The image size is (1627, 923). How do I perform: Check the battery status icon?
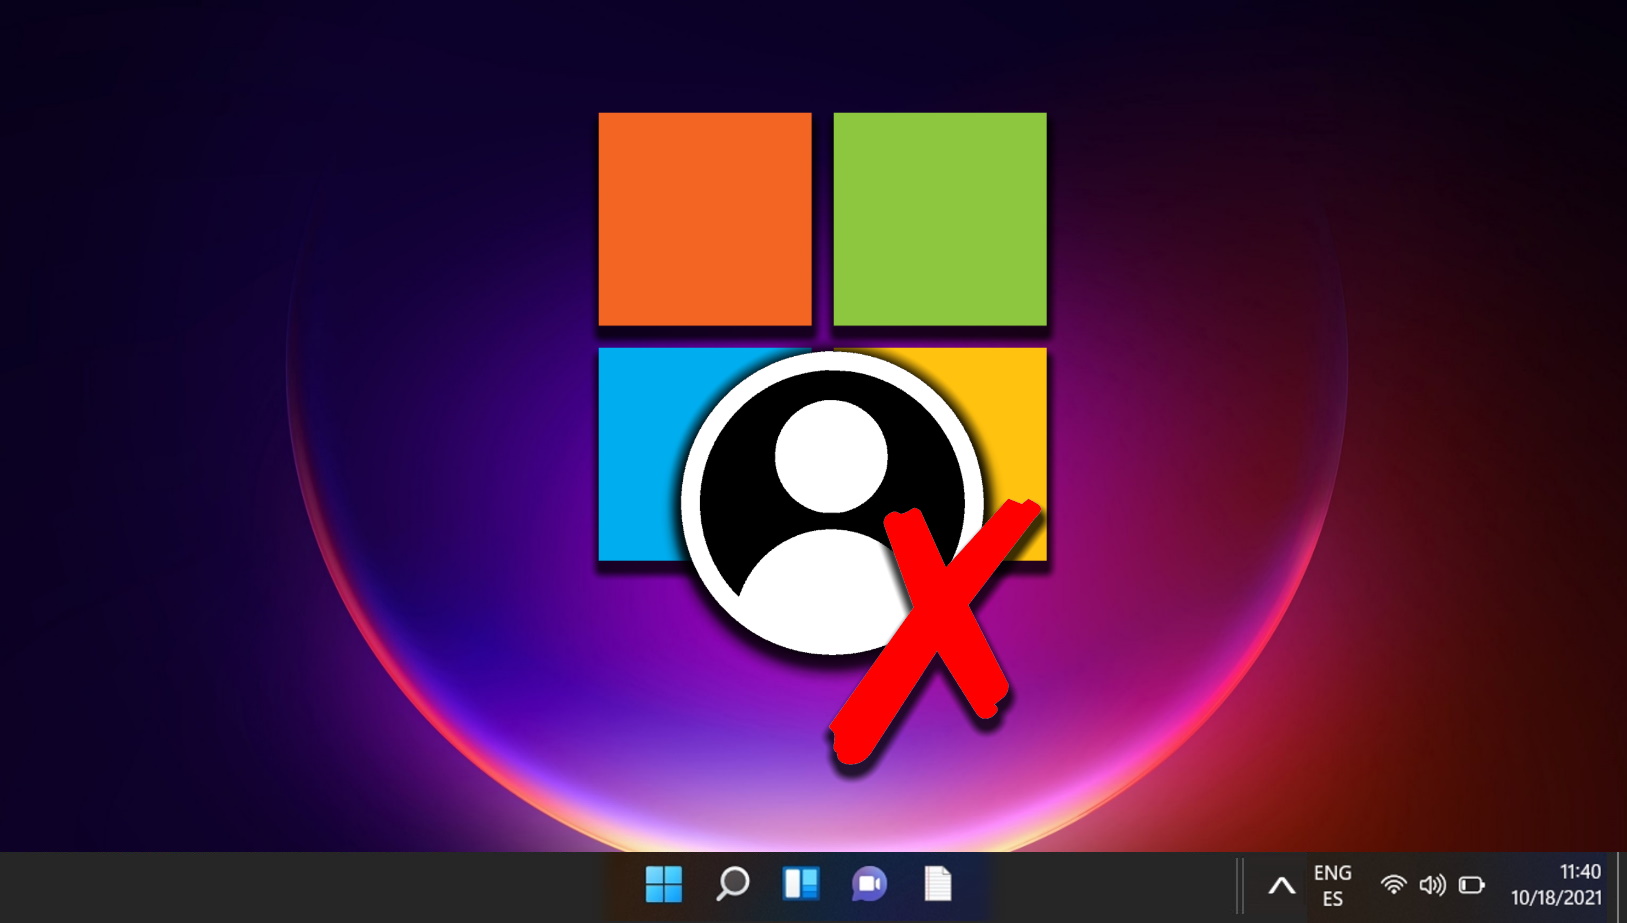click(1471, 885)
